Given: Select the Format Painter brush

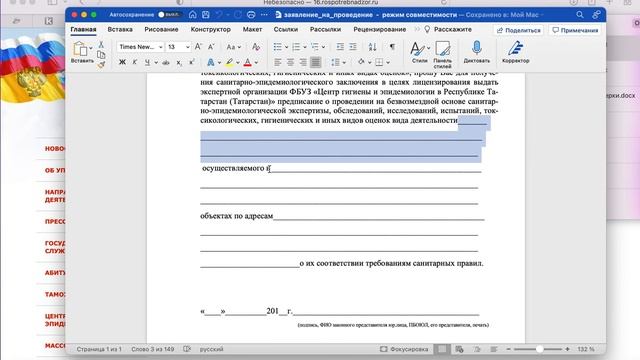Looking at the screenshot, I should click(x=101, y=64).
